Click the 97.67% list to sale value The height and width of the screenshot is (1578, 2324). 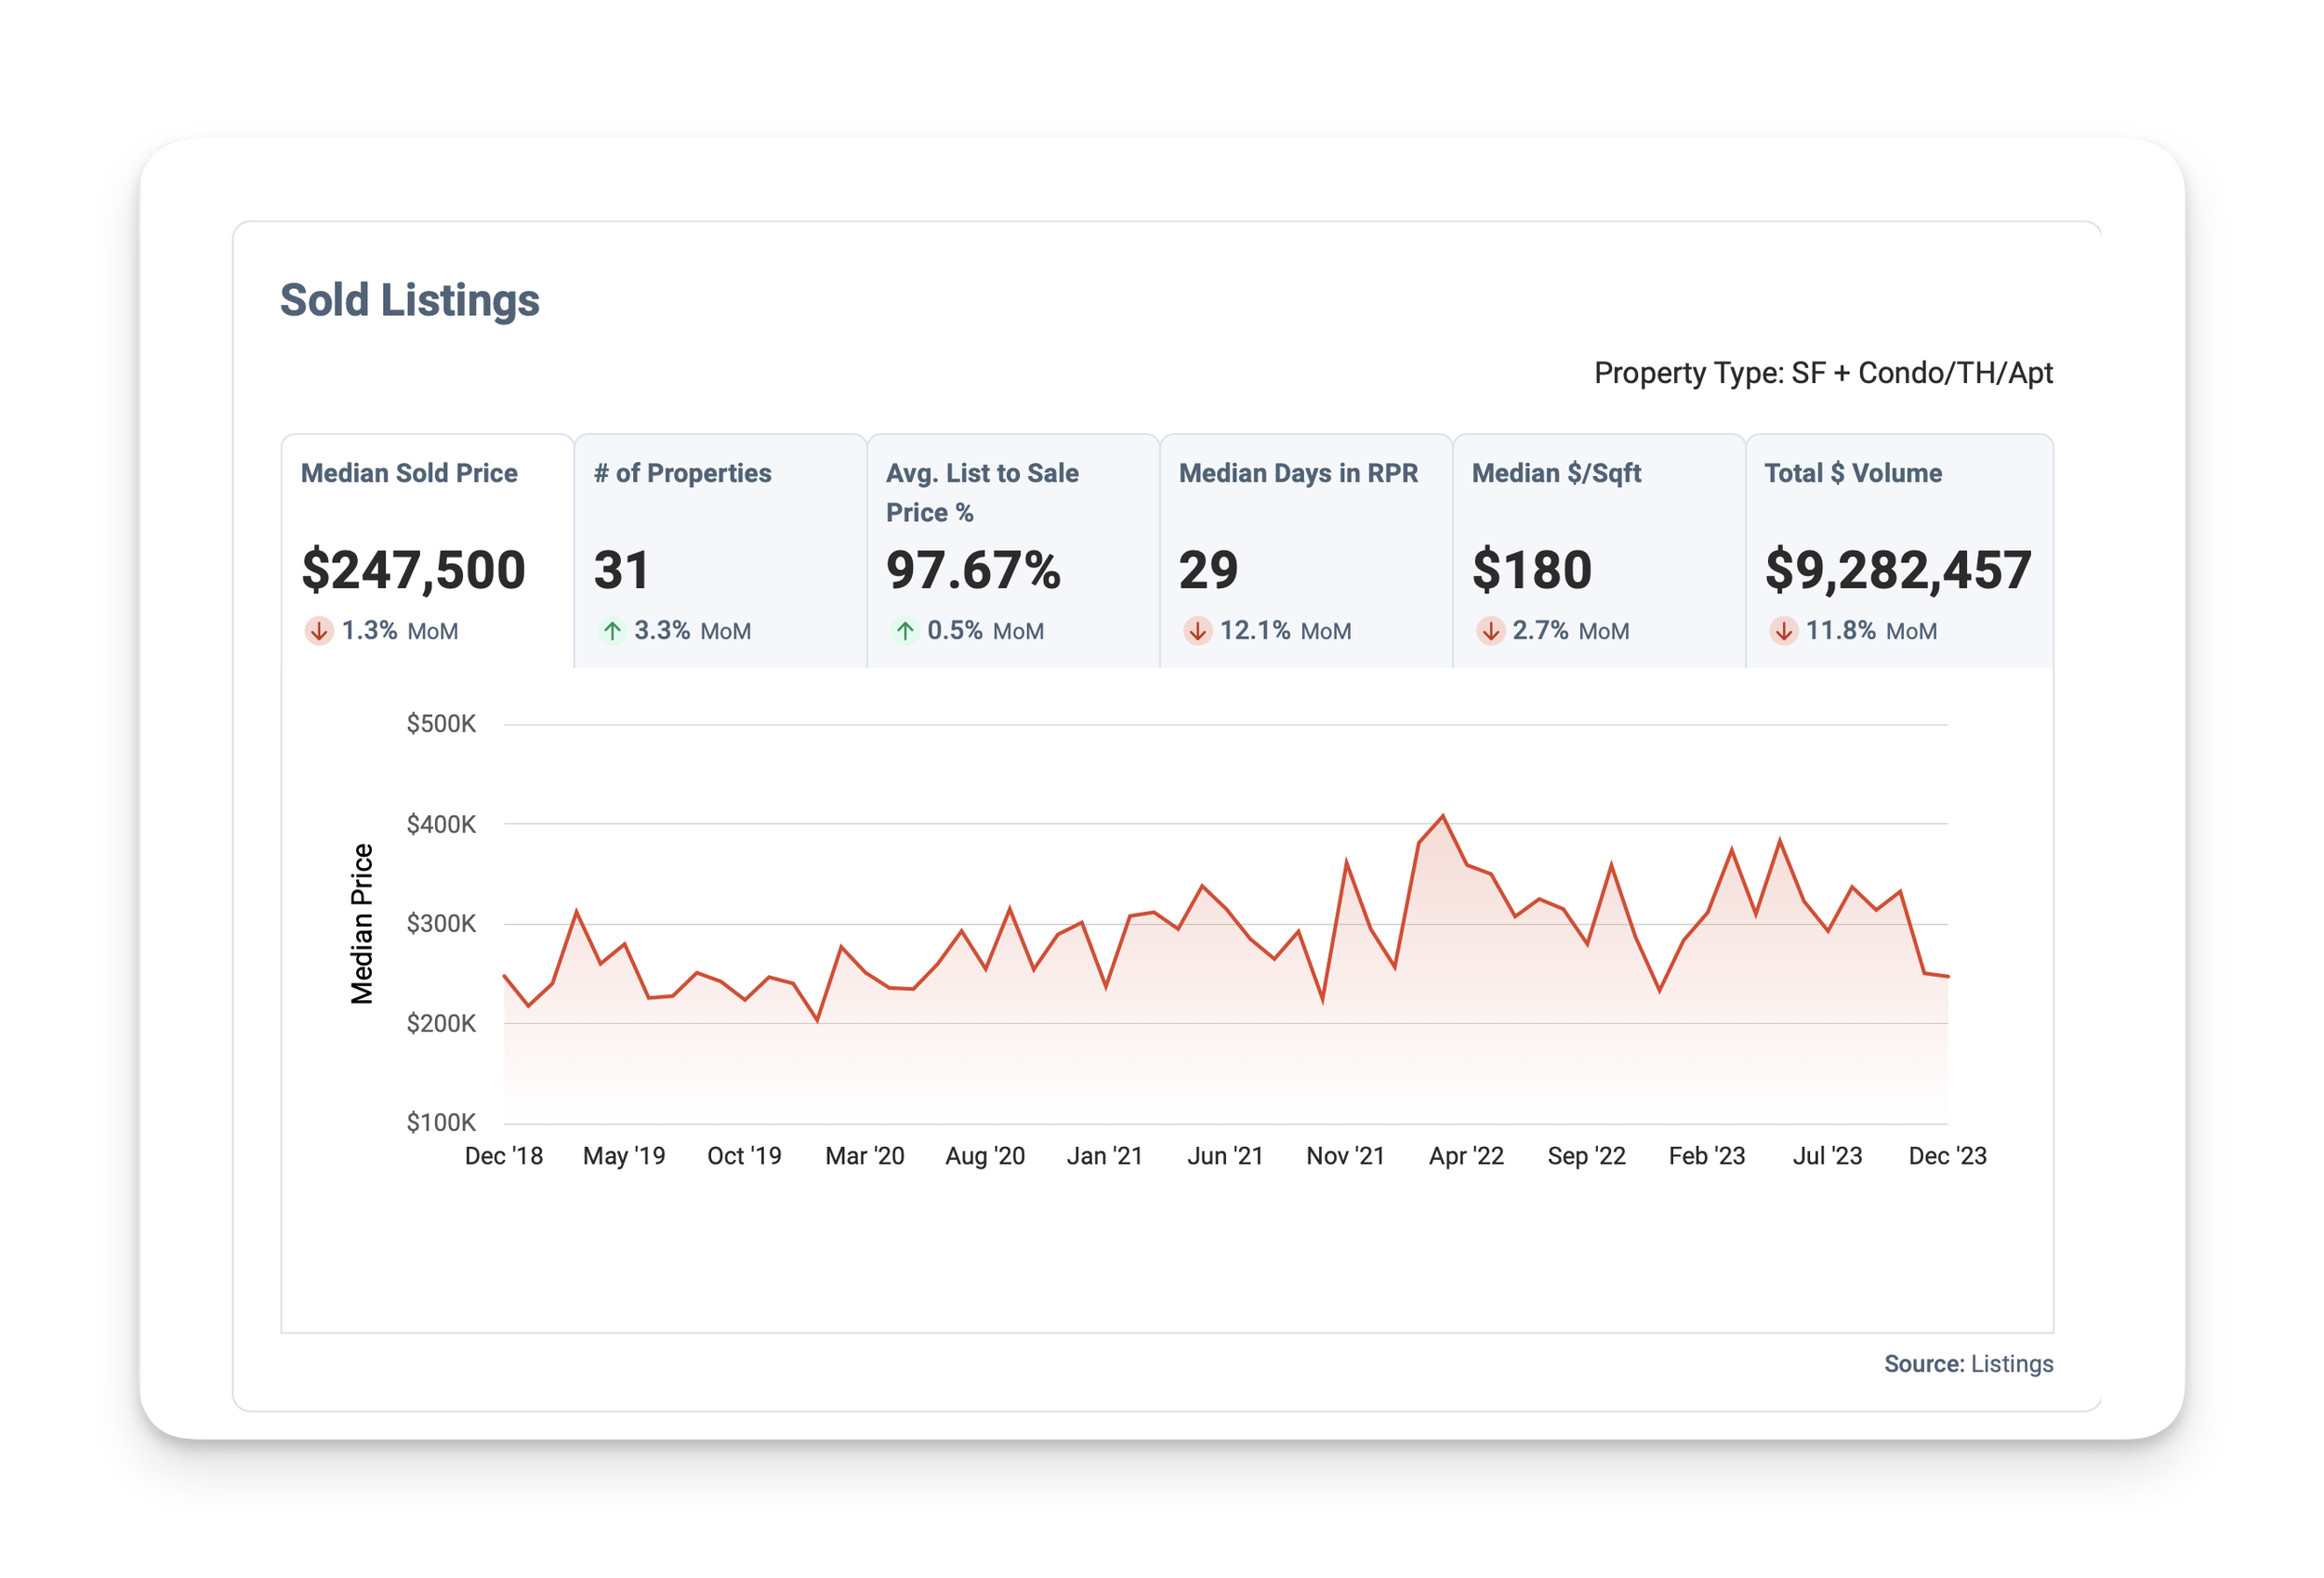click(973, 570)
